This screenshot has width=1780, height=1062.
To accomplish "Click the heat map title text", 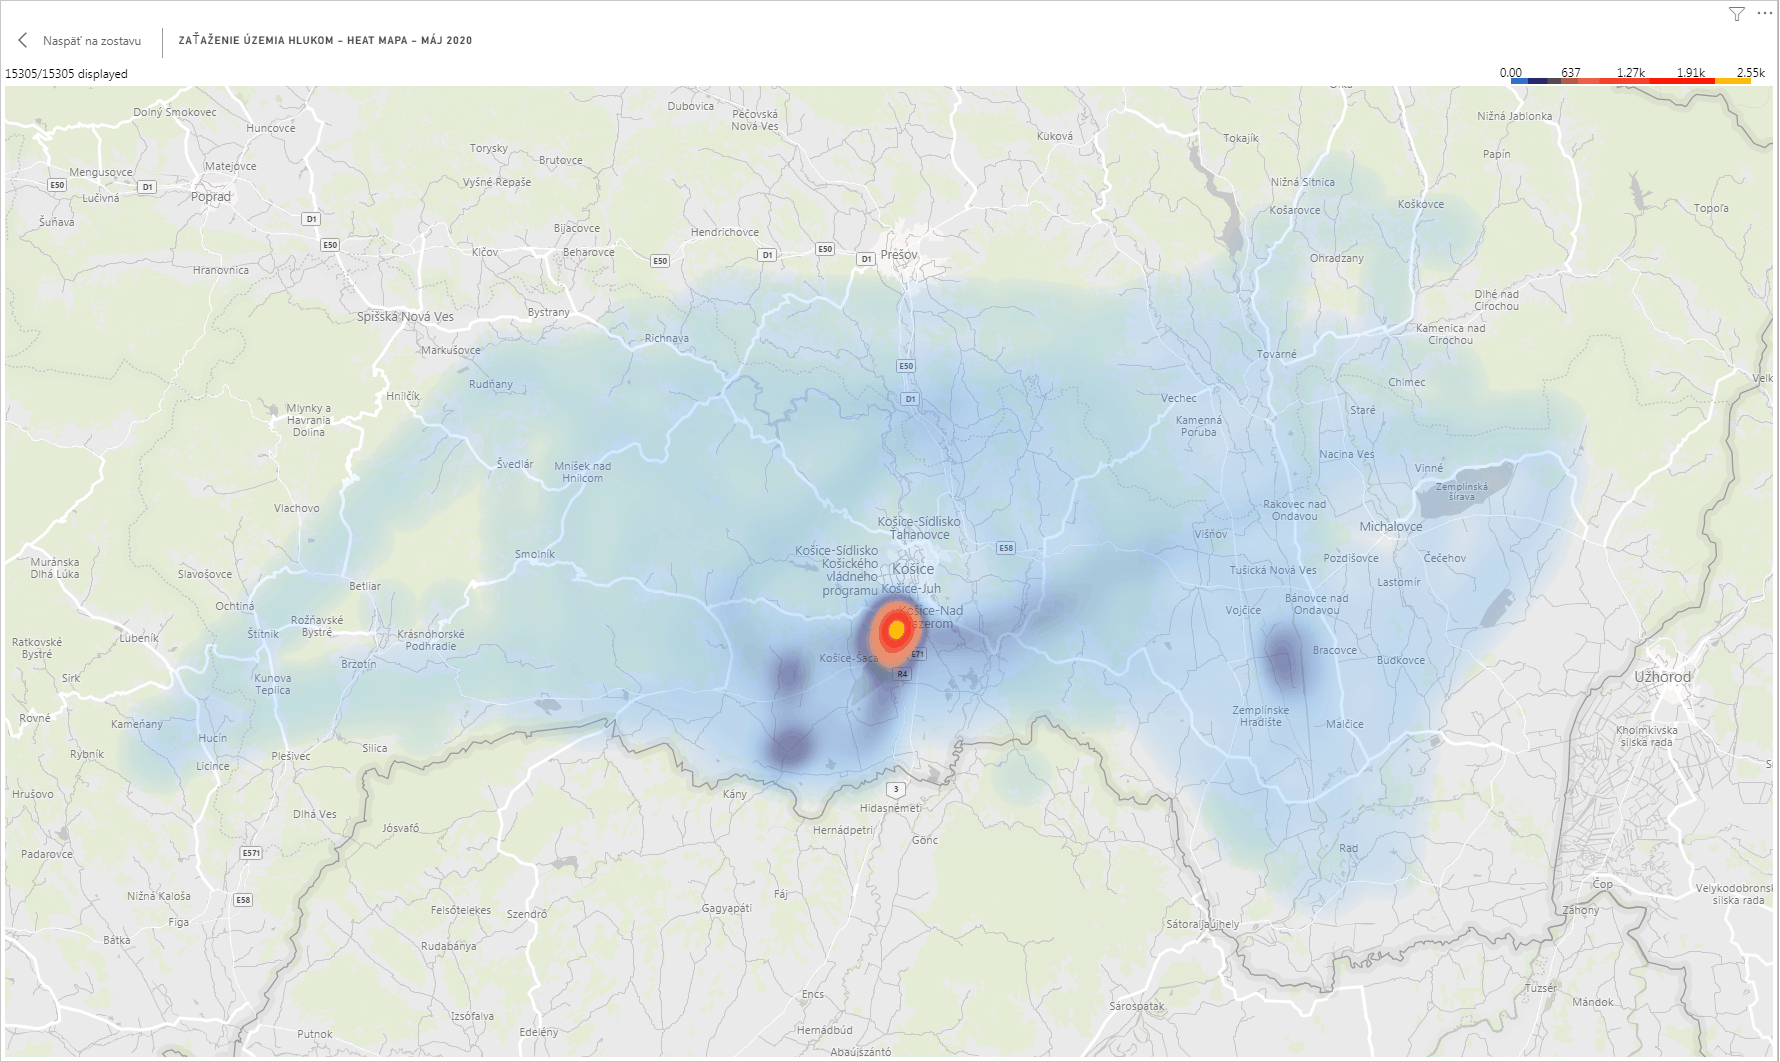I will point(325,41).
